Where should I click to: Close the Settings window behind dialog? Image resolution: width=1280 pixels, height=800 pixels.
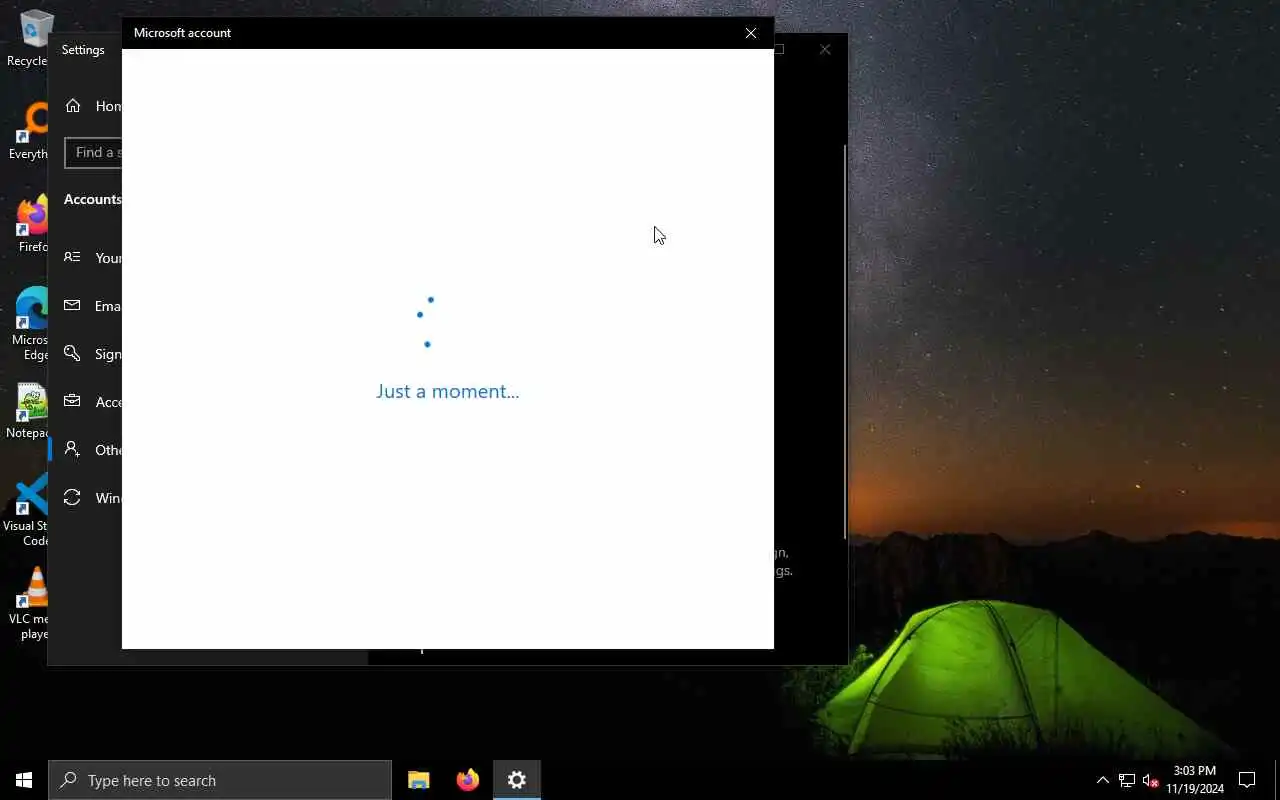[825, 49]
